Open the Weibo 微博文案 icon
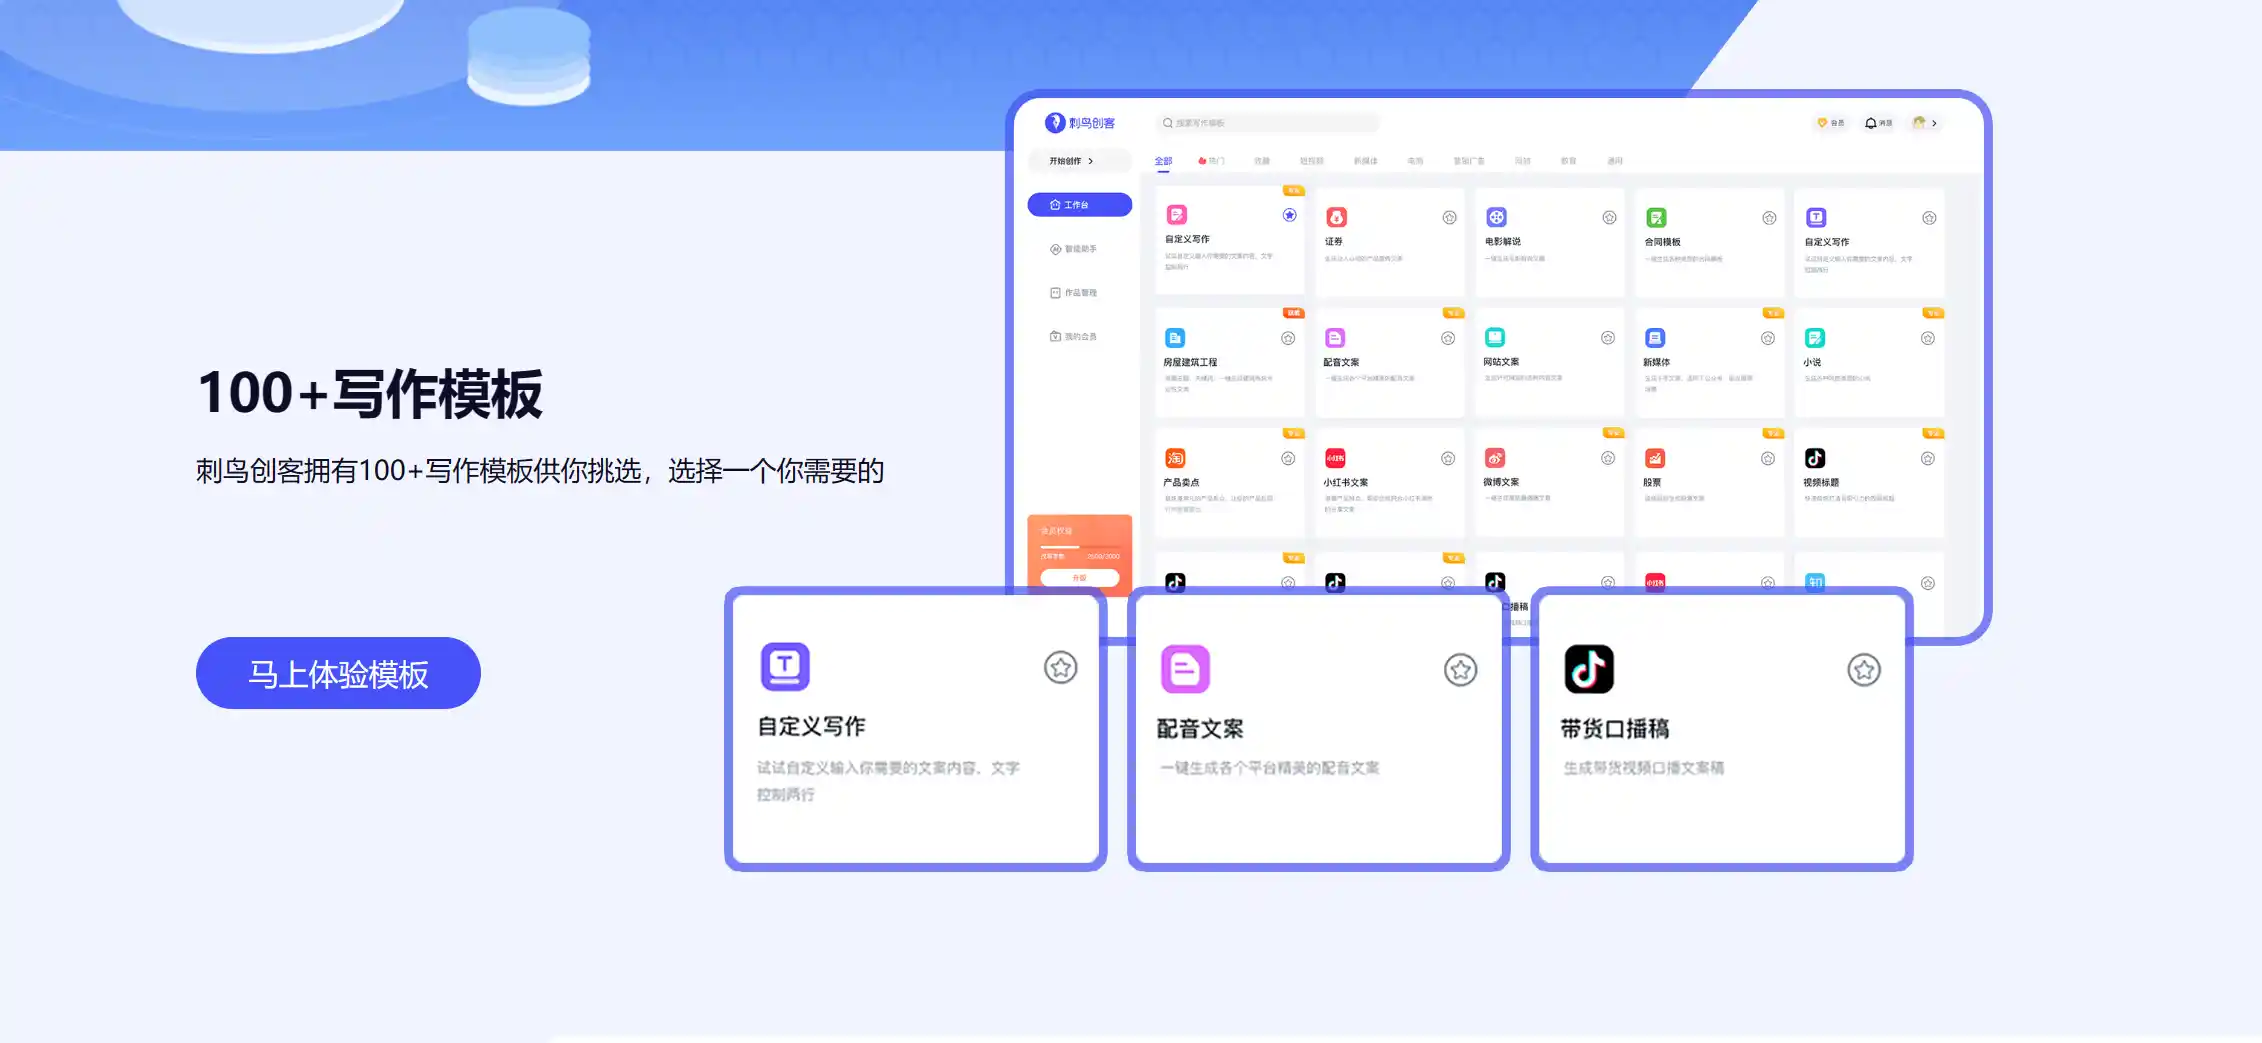The width and height of the screenshot is (2262, 1043). (x=1495, y=458)
